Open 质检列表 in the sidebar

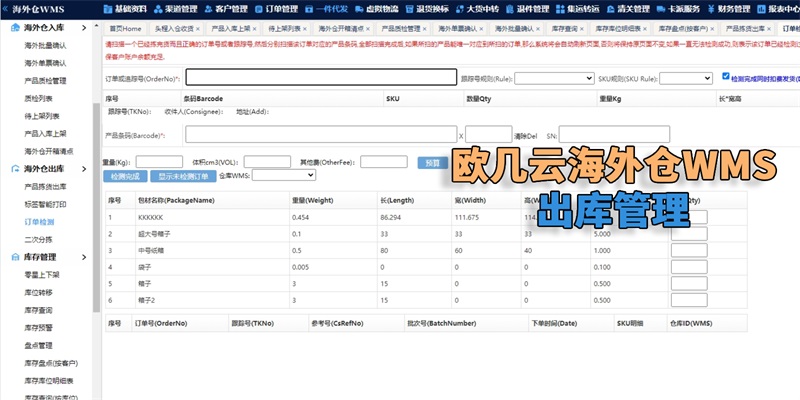[38, 98]
